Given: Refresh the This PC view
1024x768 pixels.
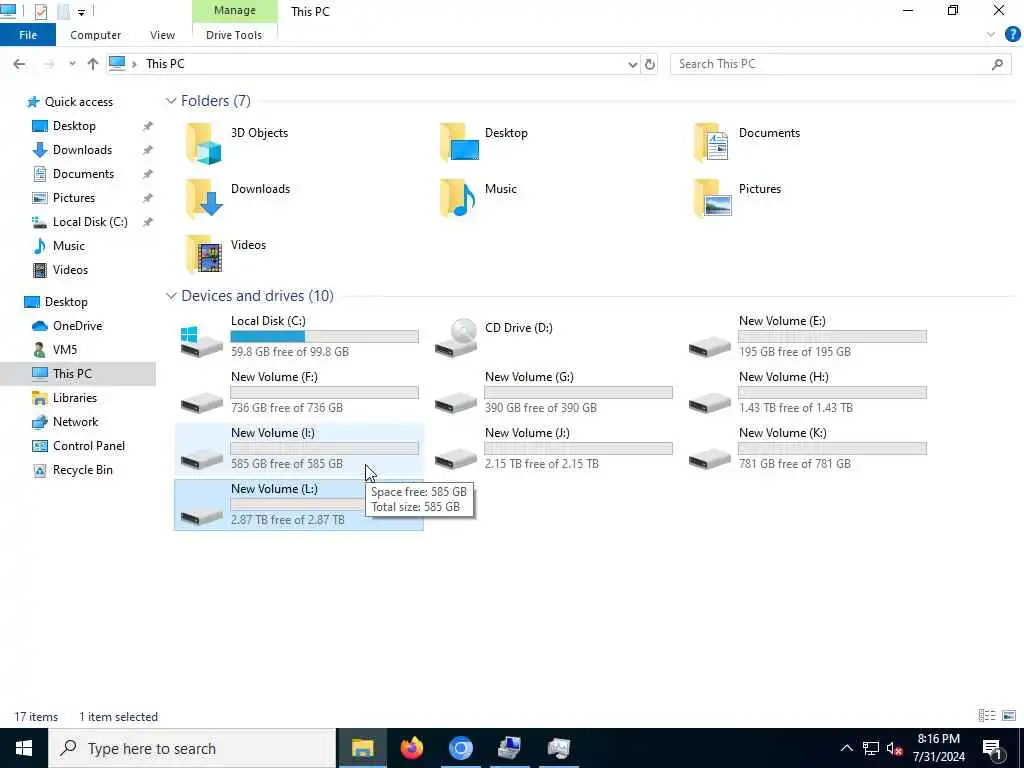Looking at the screenshot, I should coord(650,64).
